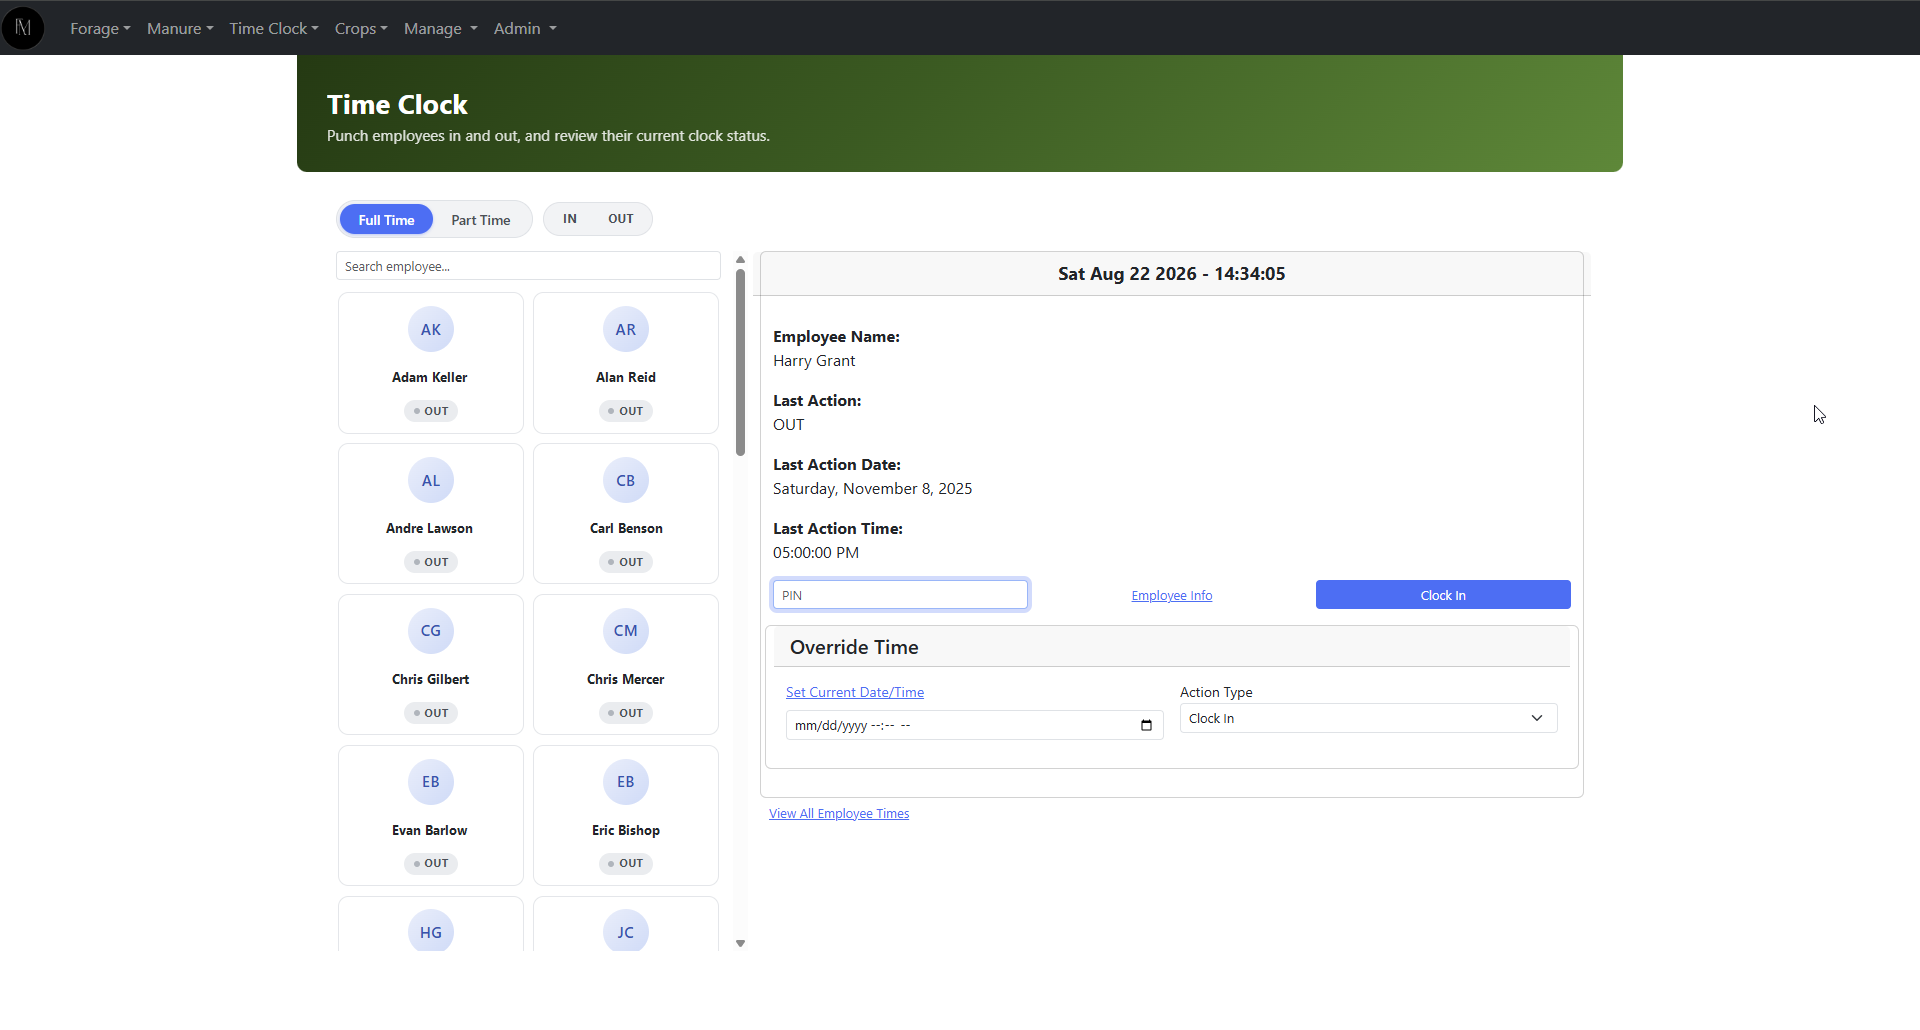
Task: Click the Carl Benson name label
Action: click(x=626, y=528)
